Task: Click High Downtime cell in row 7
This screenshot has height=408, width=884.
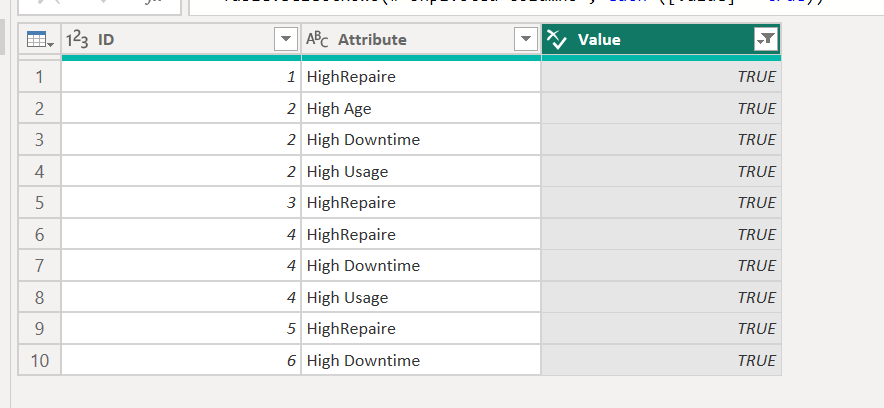Action: point(421,266)
